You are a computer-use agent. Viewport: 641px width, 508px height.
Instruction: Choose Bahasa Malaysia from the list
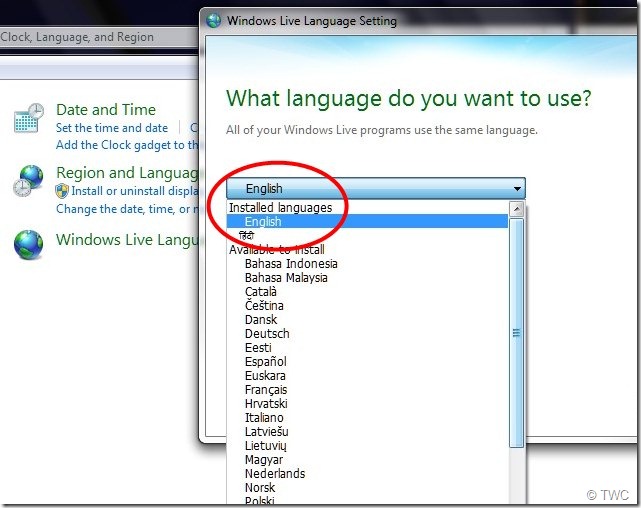click(368, 278)
